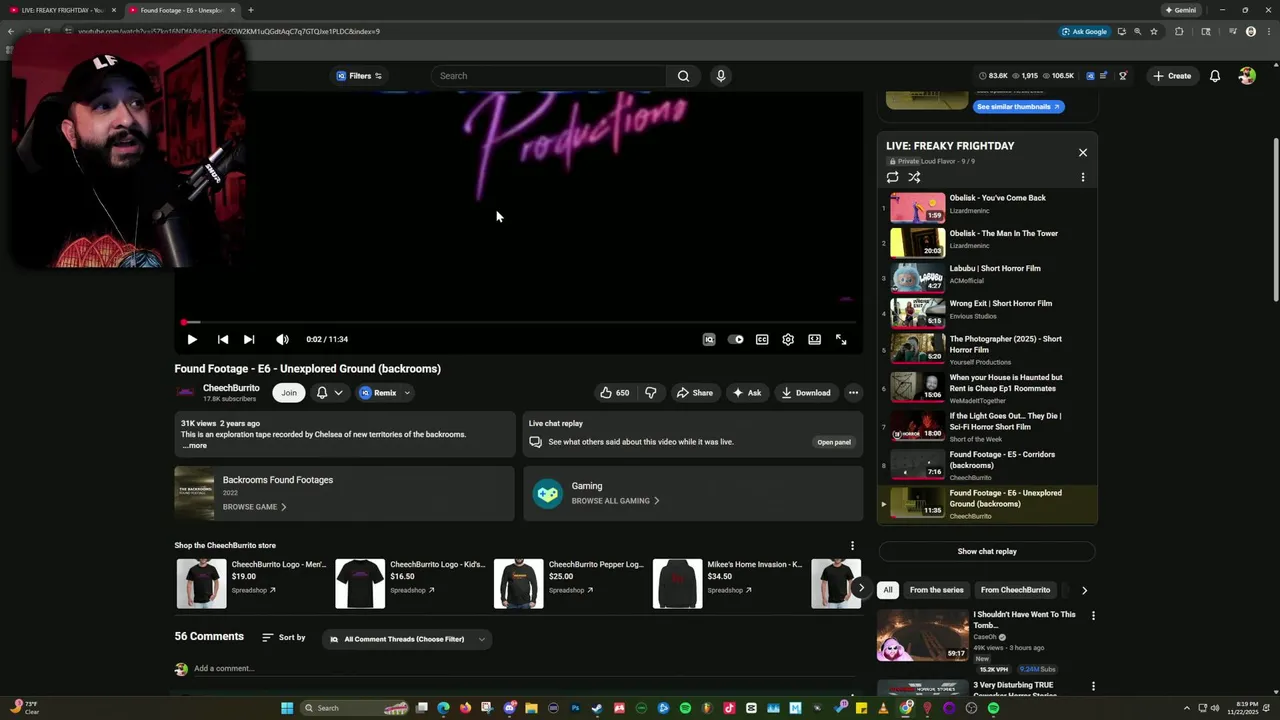Select Labubu | Short Horror Film
Viewport: 1280px width, 720px height.
click(x=987, y=278)
